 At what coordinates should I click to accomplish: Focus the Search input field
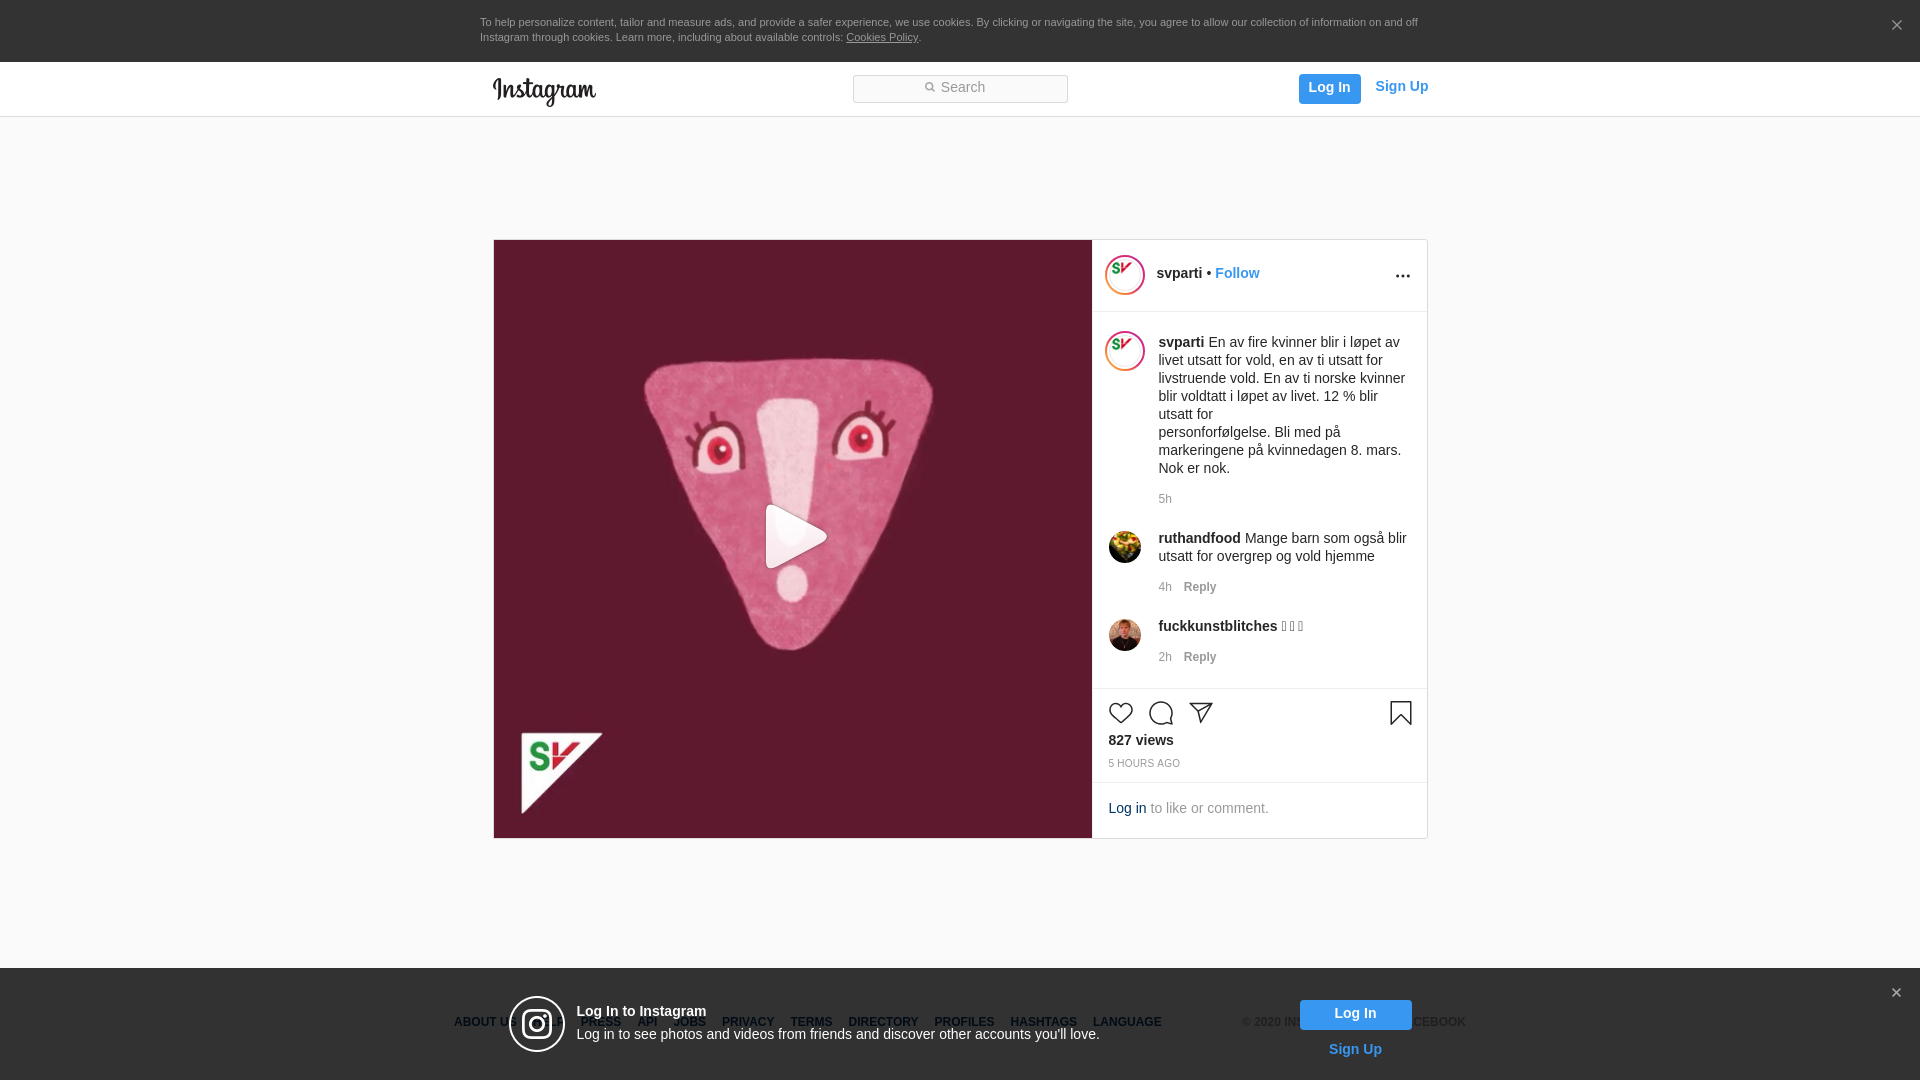960,88
